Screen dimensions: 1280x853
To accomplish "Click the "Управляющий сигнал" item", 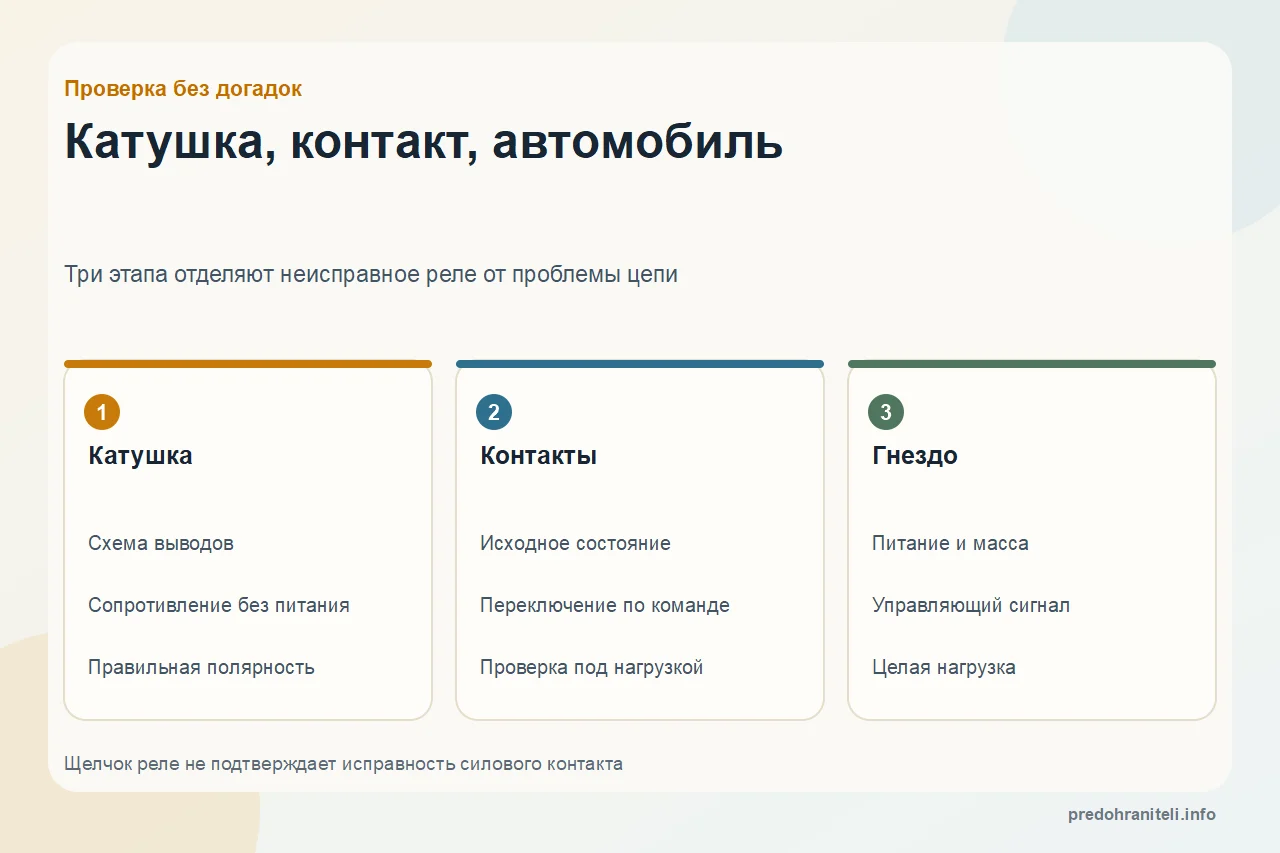I will [x=971, y=605].
